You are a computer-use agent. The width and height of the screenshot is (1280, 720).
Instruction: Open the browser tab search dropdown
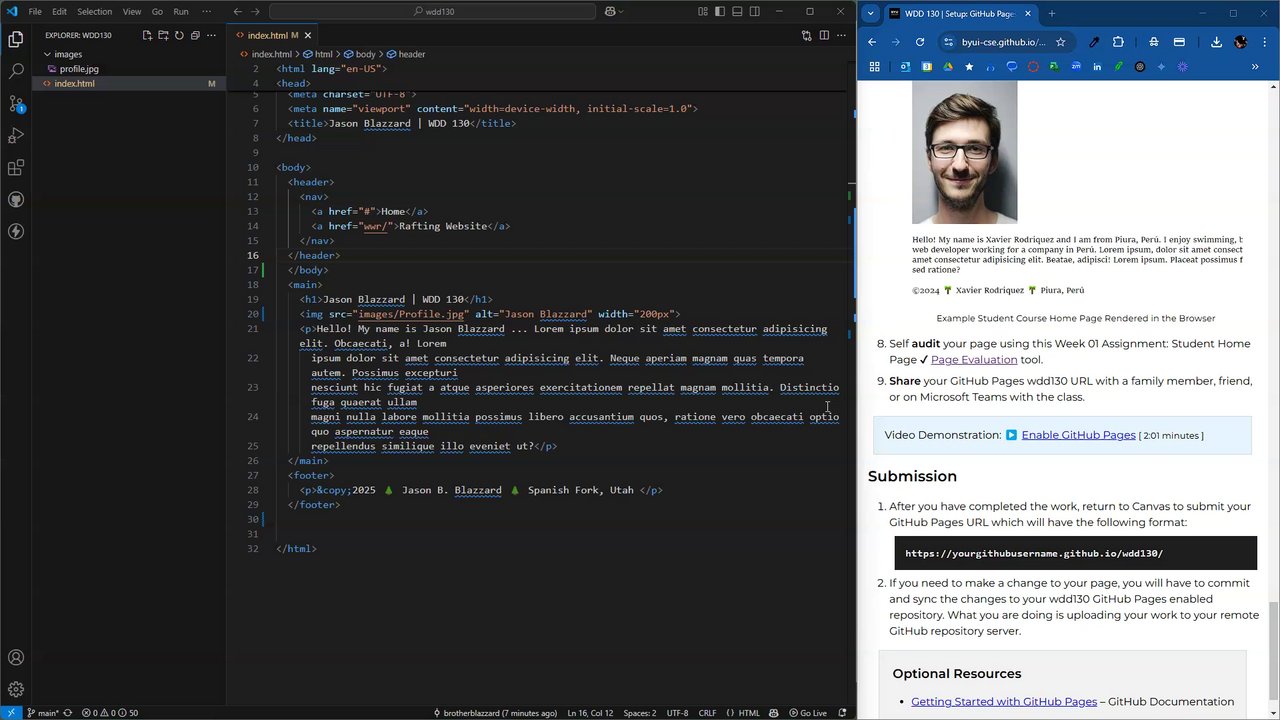[x=871, y=14]
